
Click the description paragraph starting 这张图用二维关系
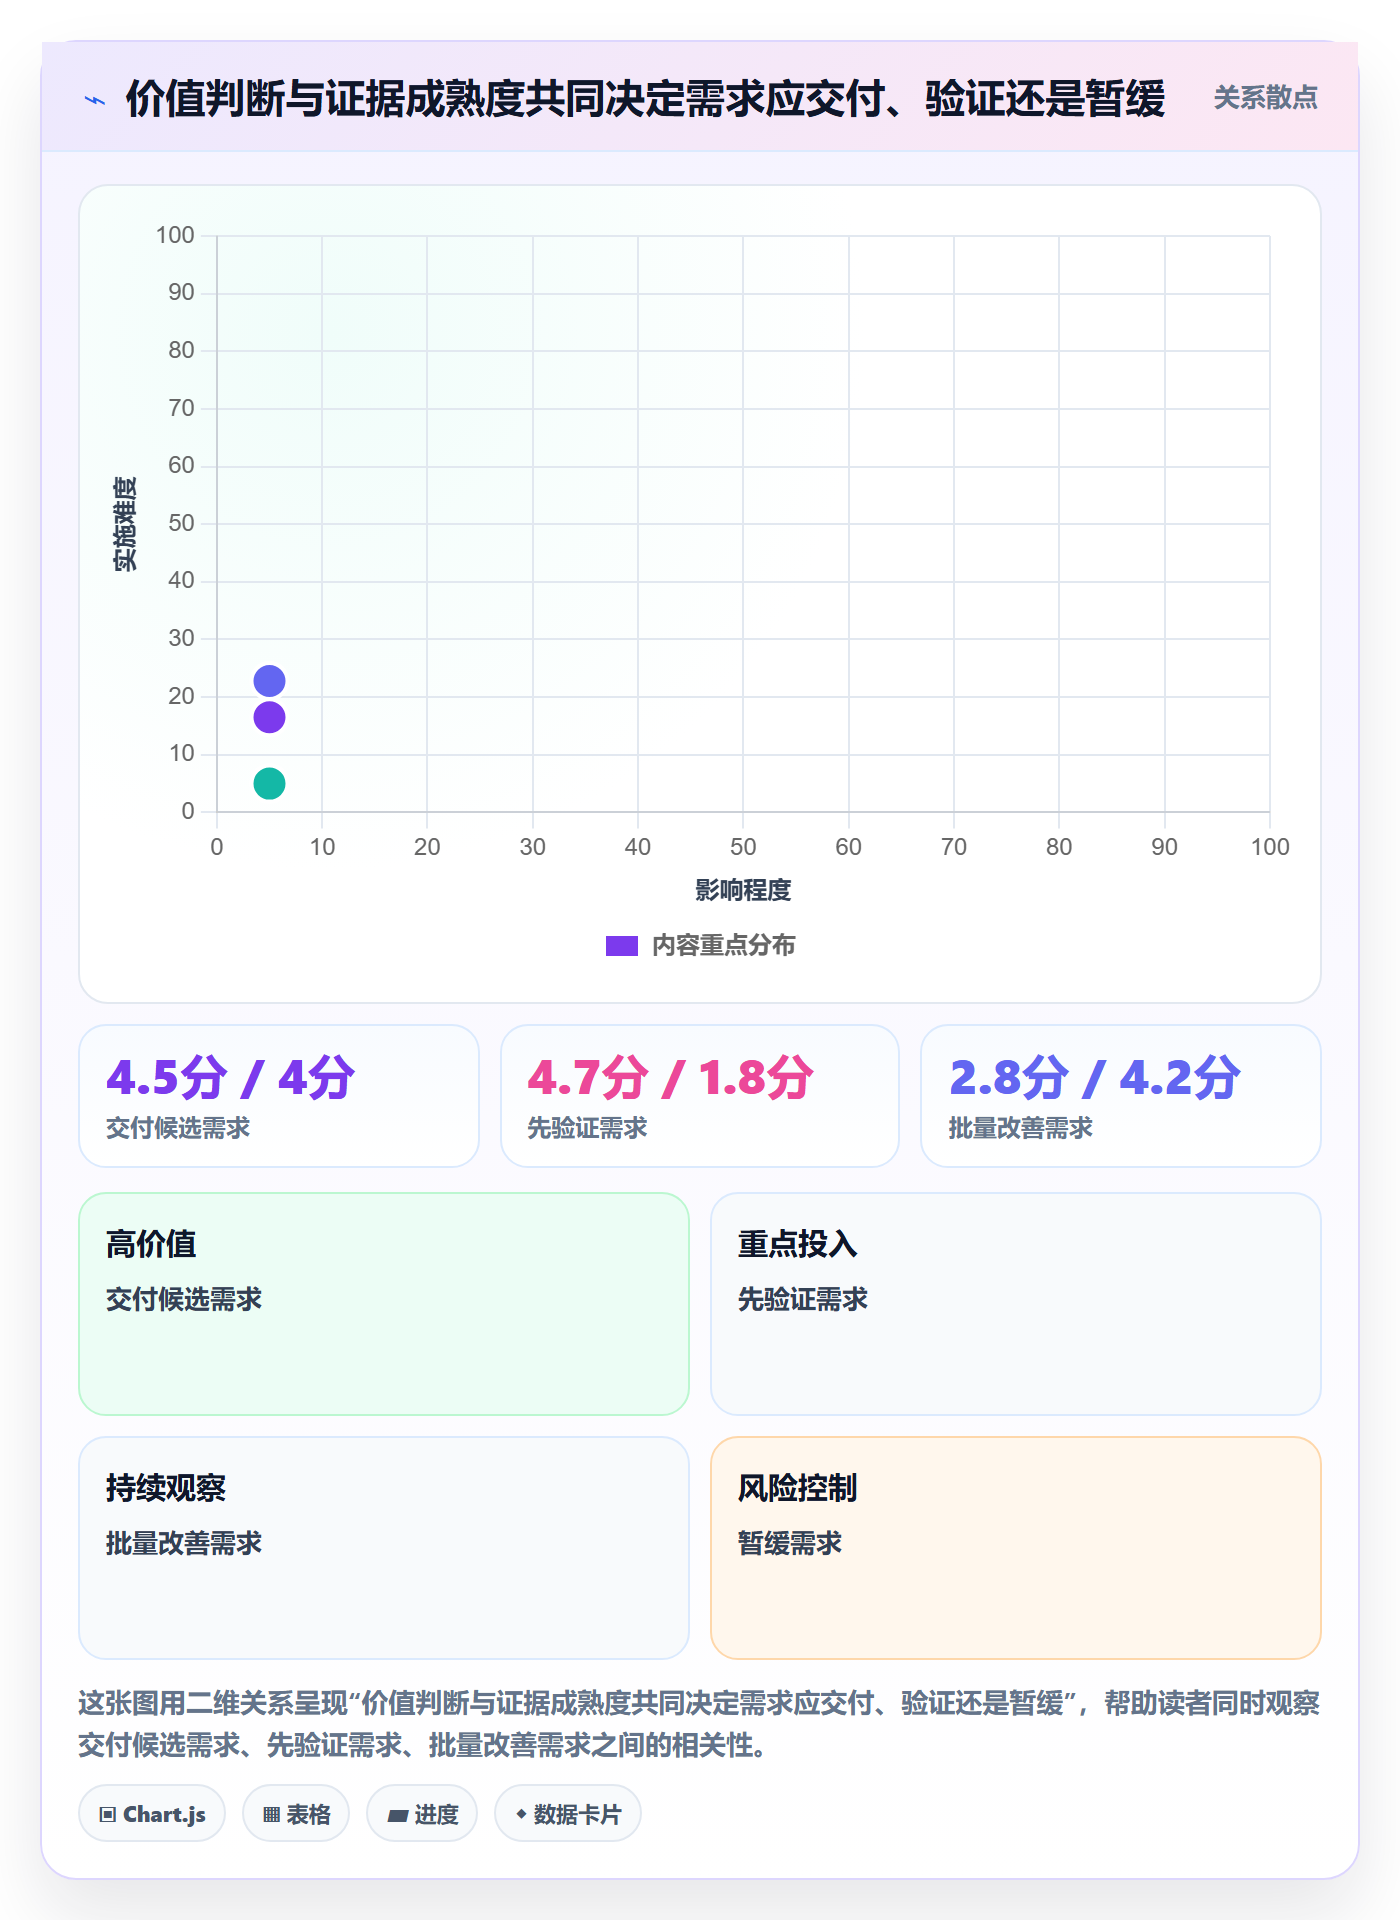tap(700, 1724)
